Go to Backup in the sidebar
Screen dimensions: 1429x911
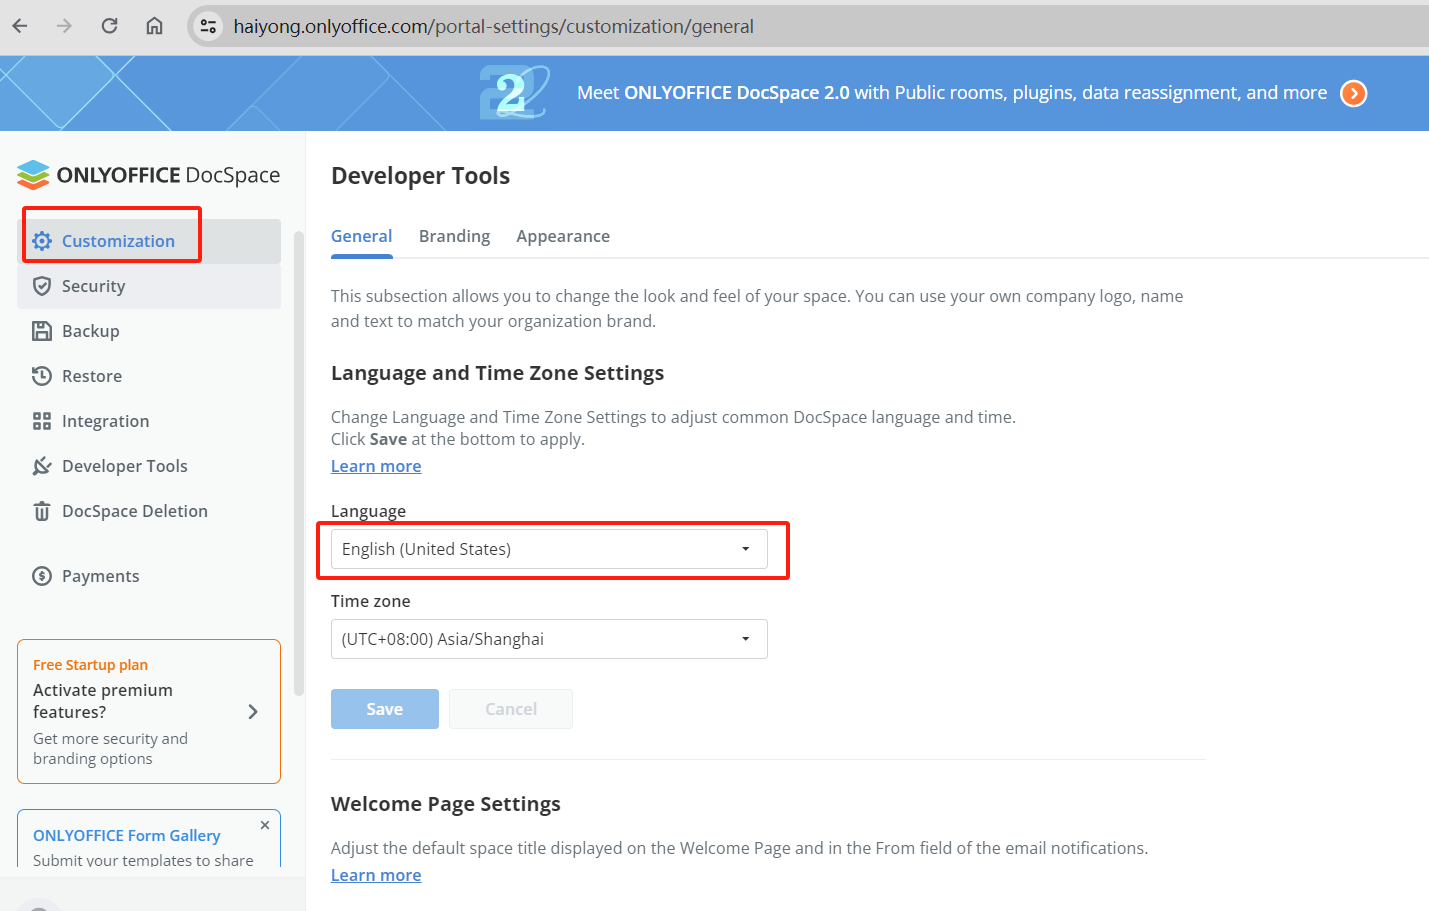click(149, 331)
